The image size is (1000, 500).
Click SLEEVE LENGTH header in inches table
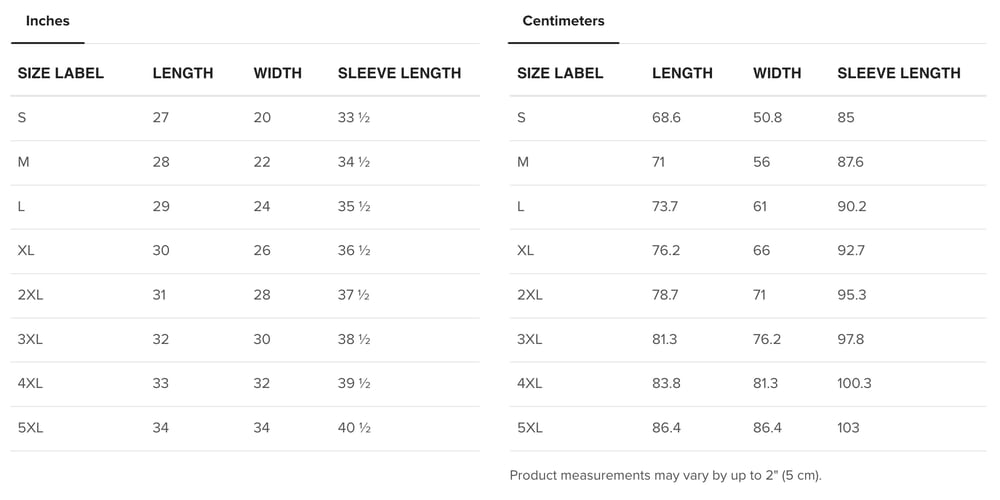point(399,73)
